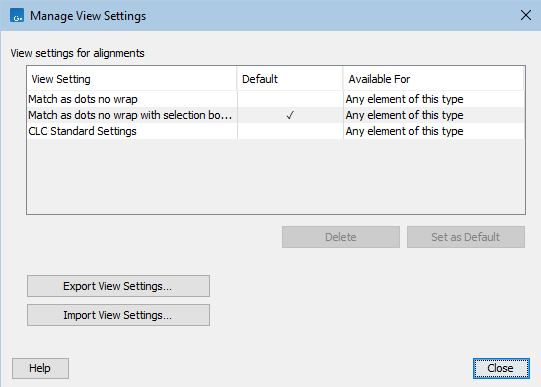Select the CLC Standard Settings row

276,131
